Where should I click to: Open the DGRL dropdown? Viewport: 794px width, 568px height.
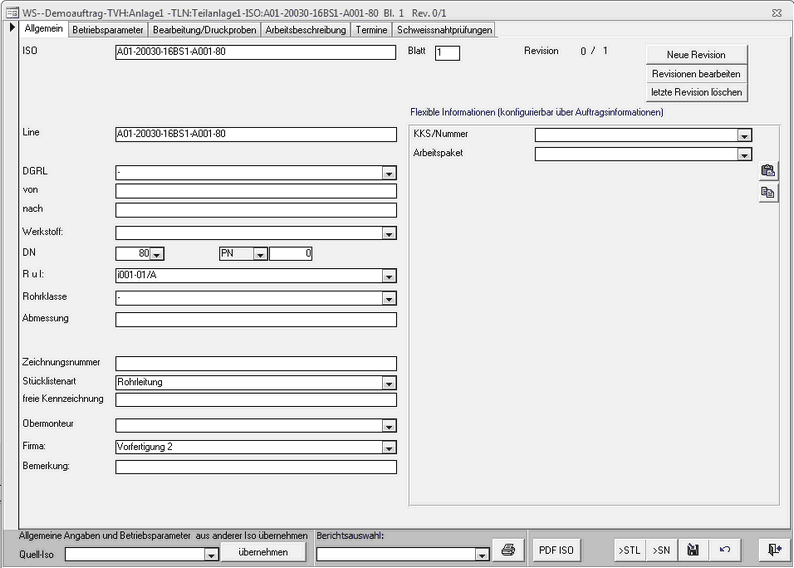[x=389, y=173]
